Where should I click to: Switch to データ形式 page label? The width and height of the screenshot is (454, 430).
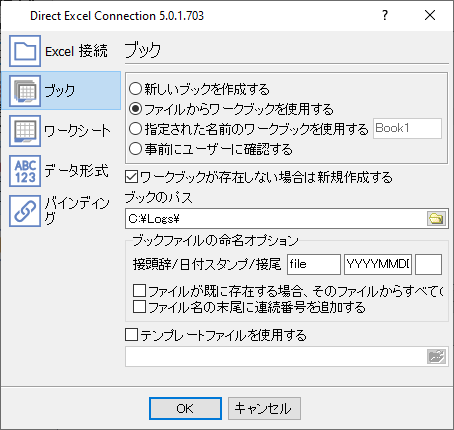[76, 171]
